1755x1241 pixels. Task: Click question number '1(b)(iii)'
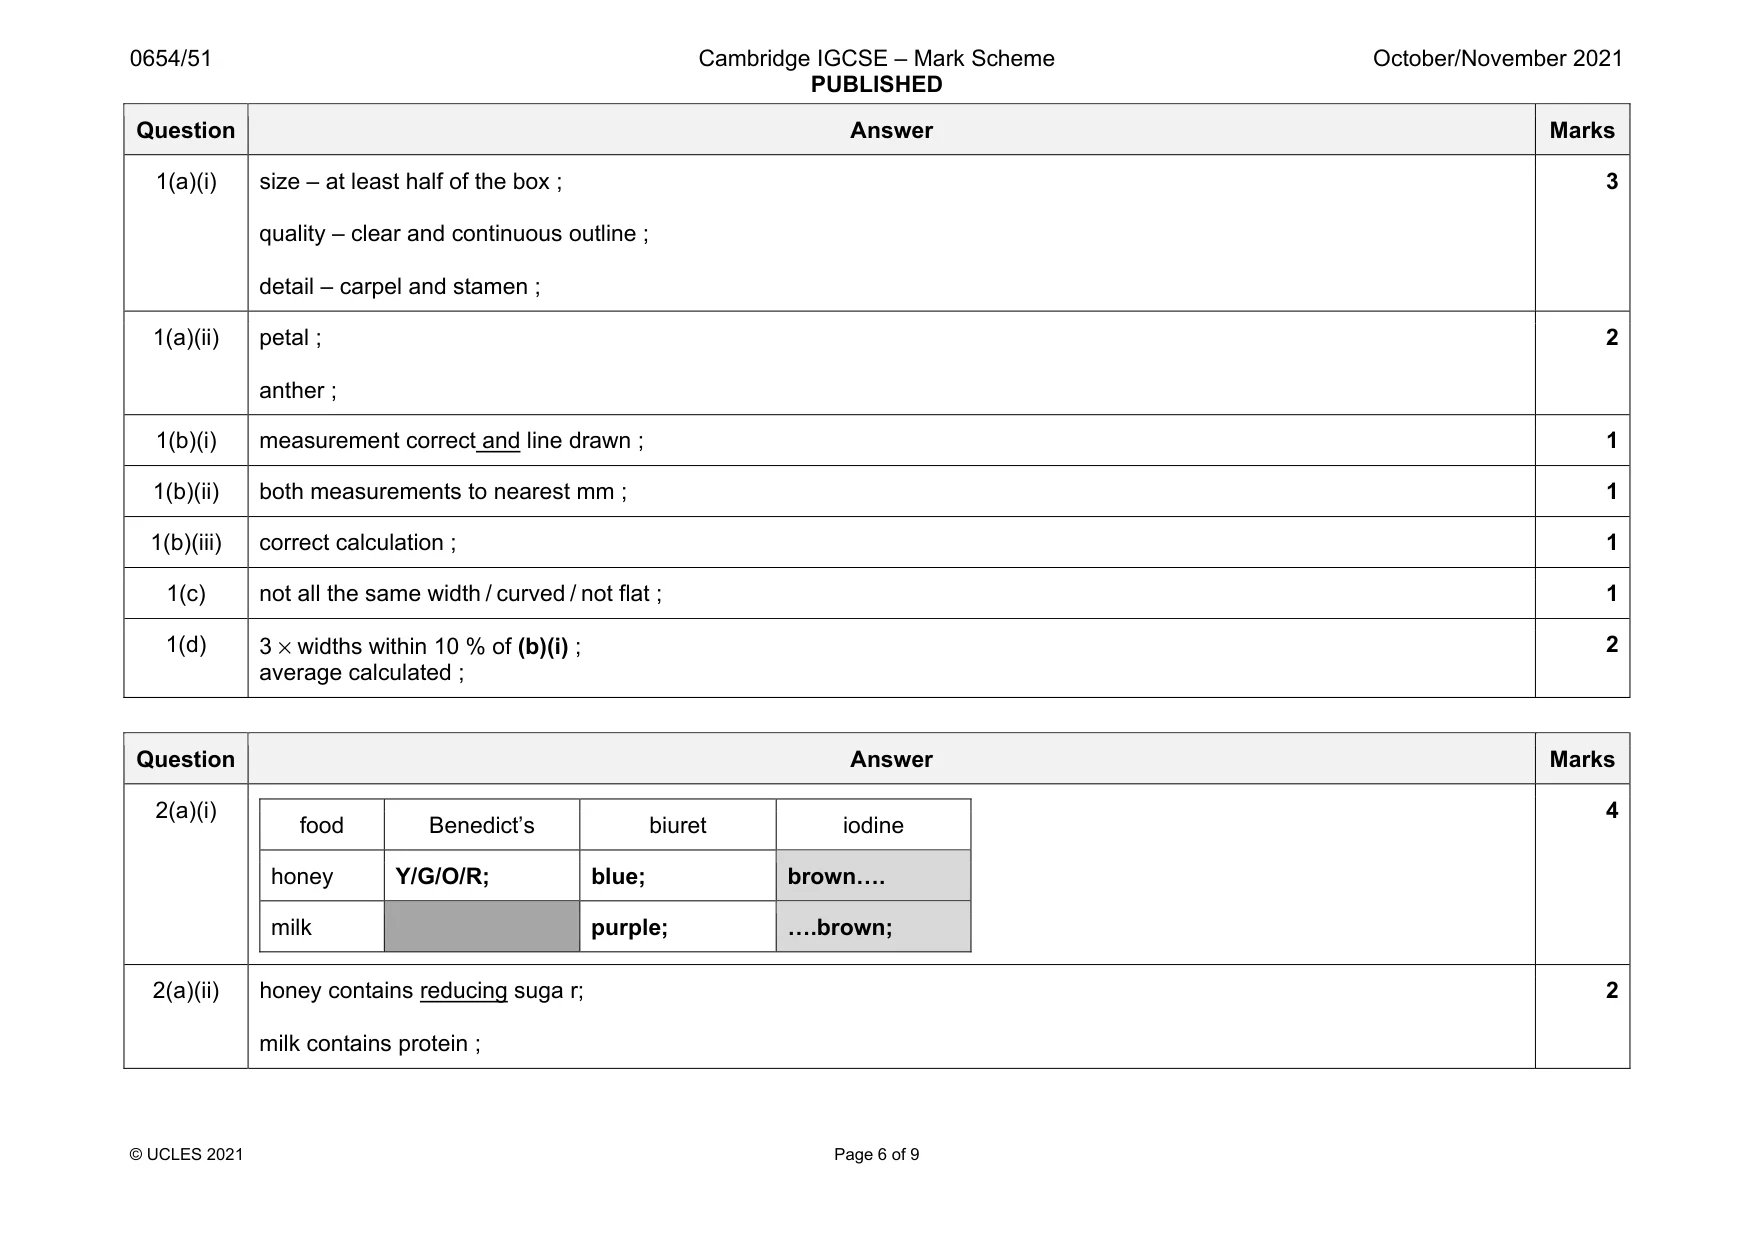pos(186,542)
